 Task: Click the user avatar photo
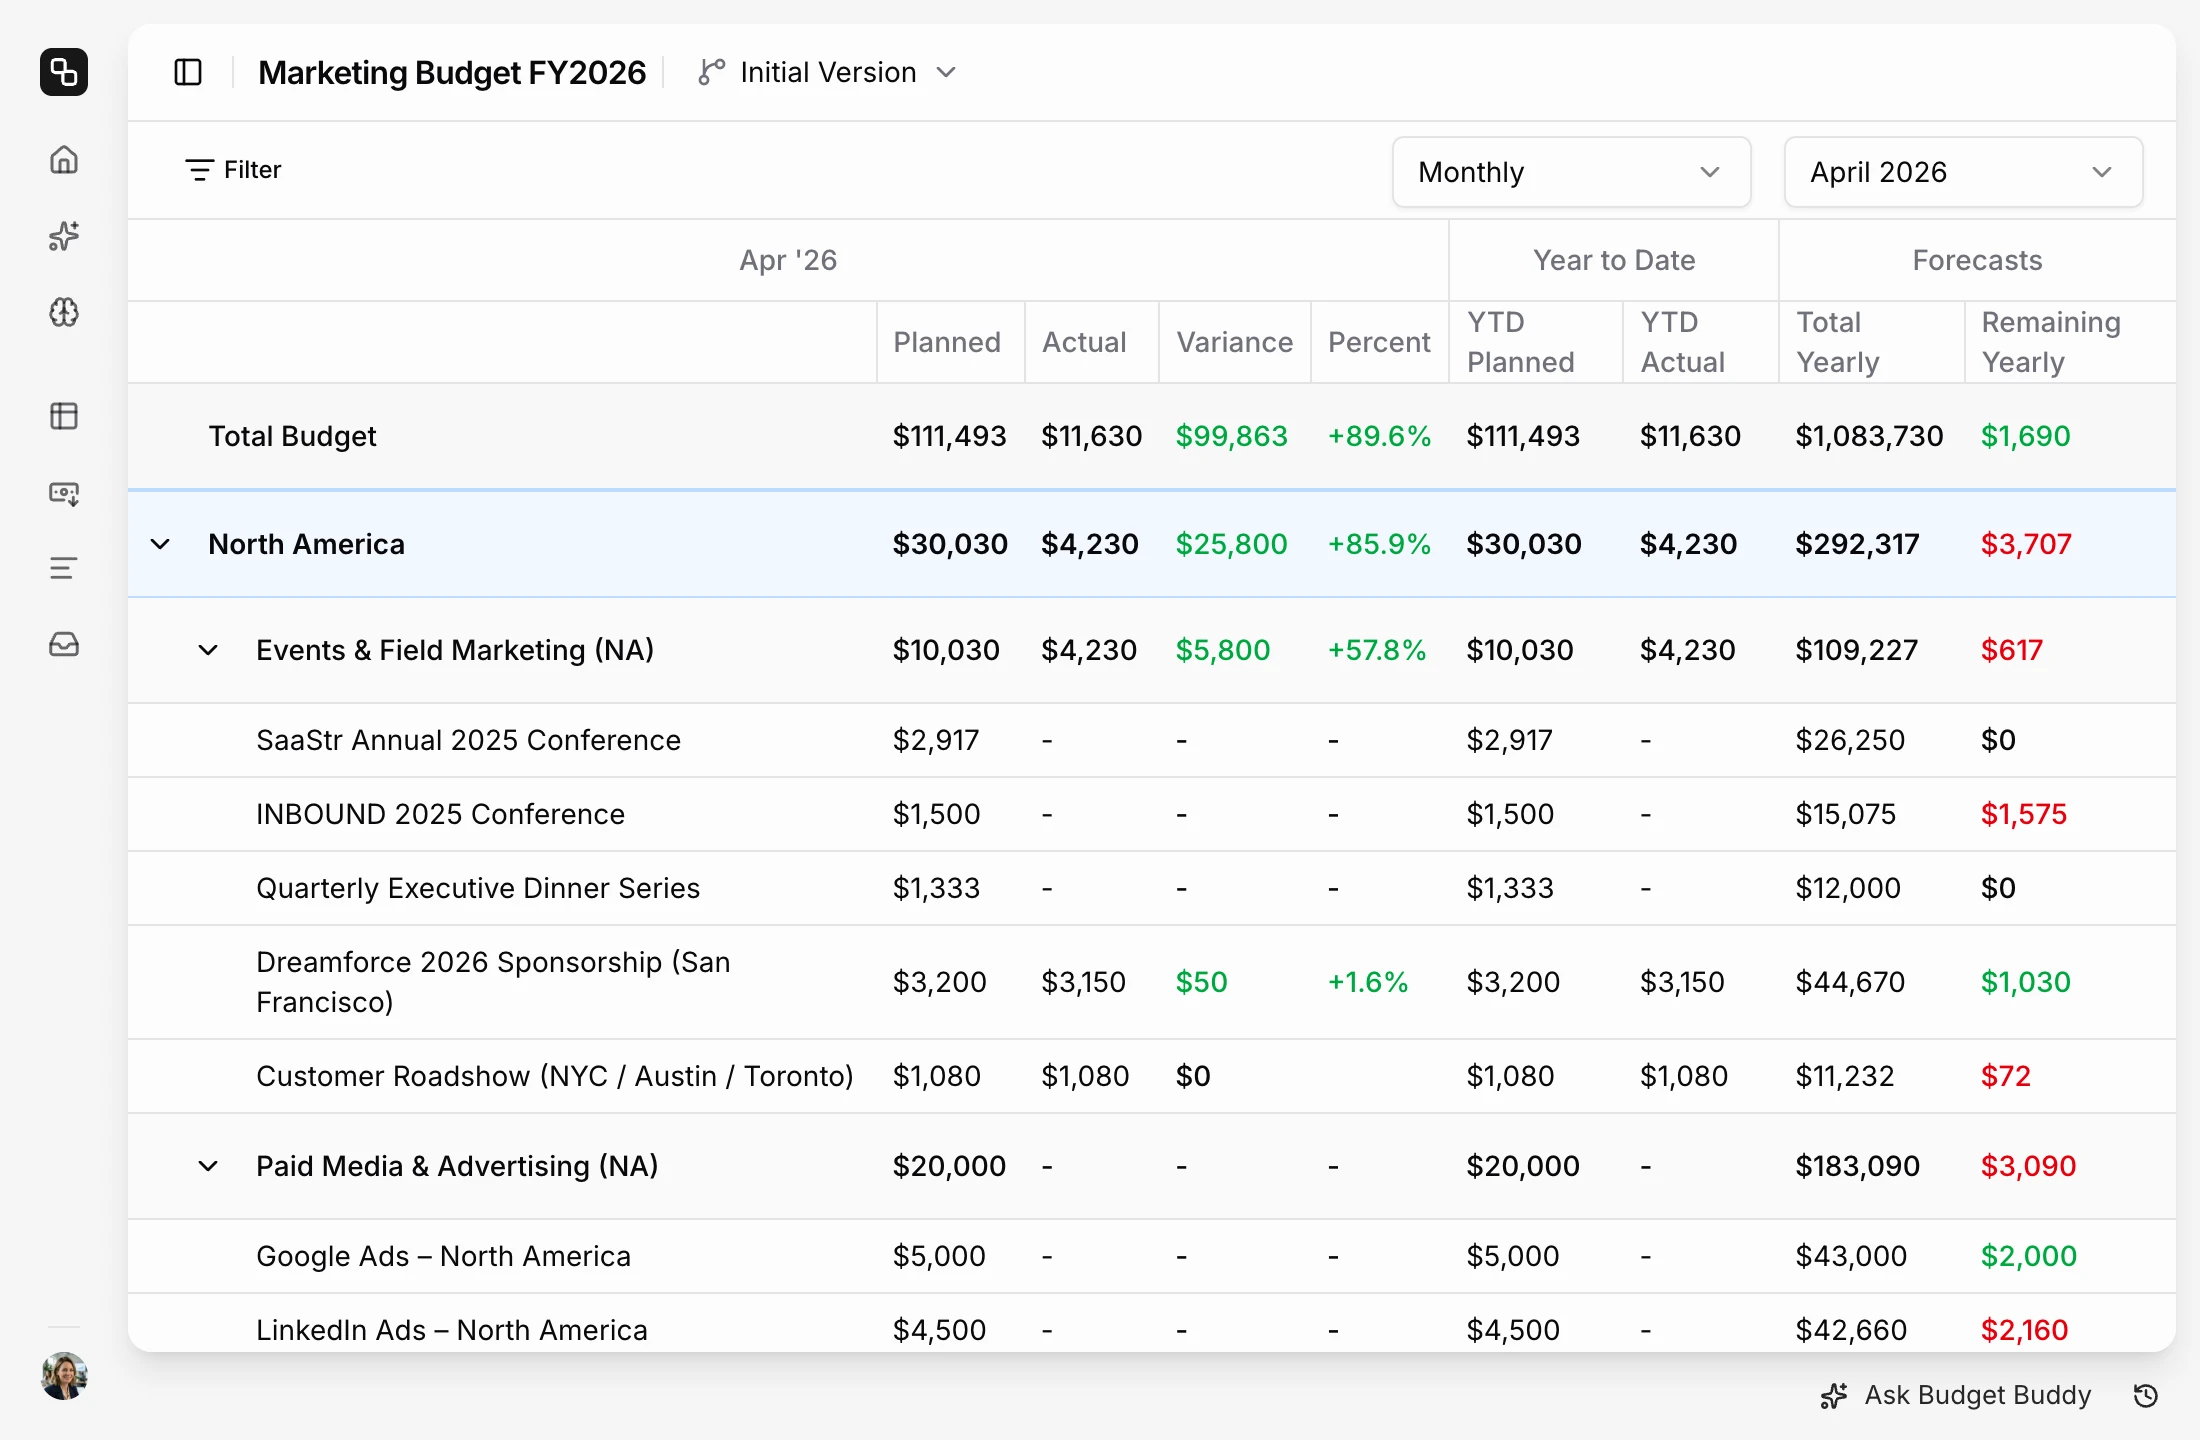[x=64, y=1376]
